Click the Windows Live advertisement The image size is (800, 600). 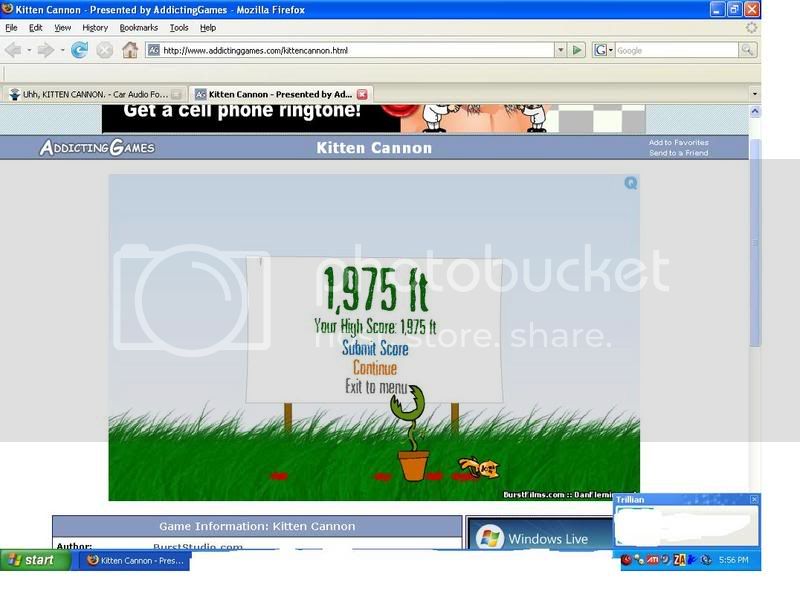541,534
